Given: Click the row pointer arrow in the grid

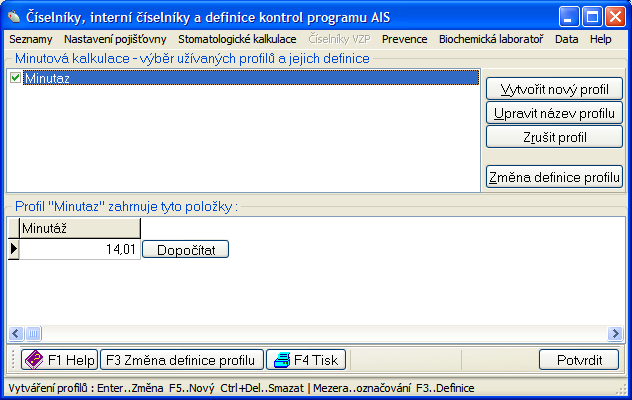Looking at the screenshot, I should tap(14, 249).
